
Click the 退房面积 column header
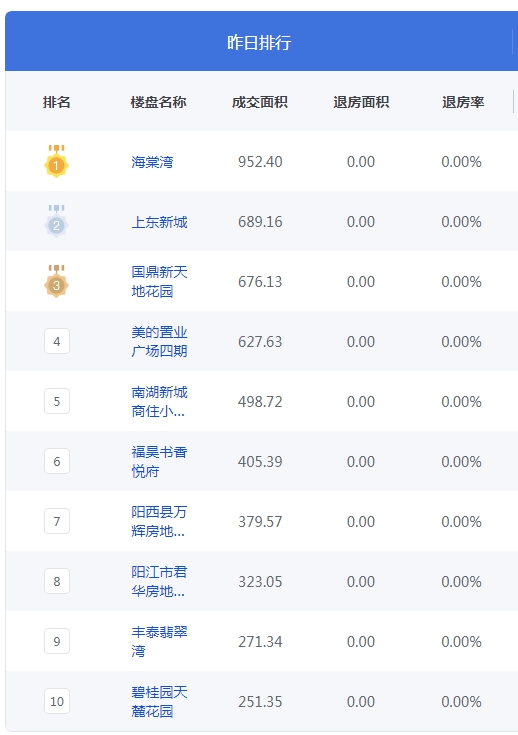361,102
